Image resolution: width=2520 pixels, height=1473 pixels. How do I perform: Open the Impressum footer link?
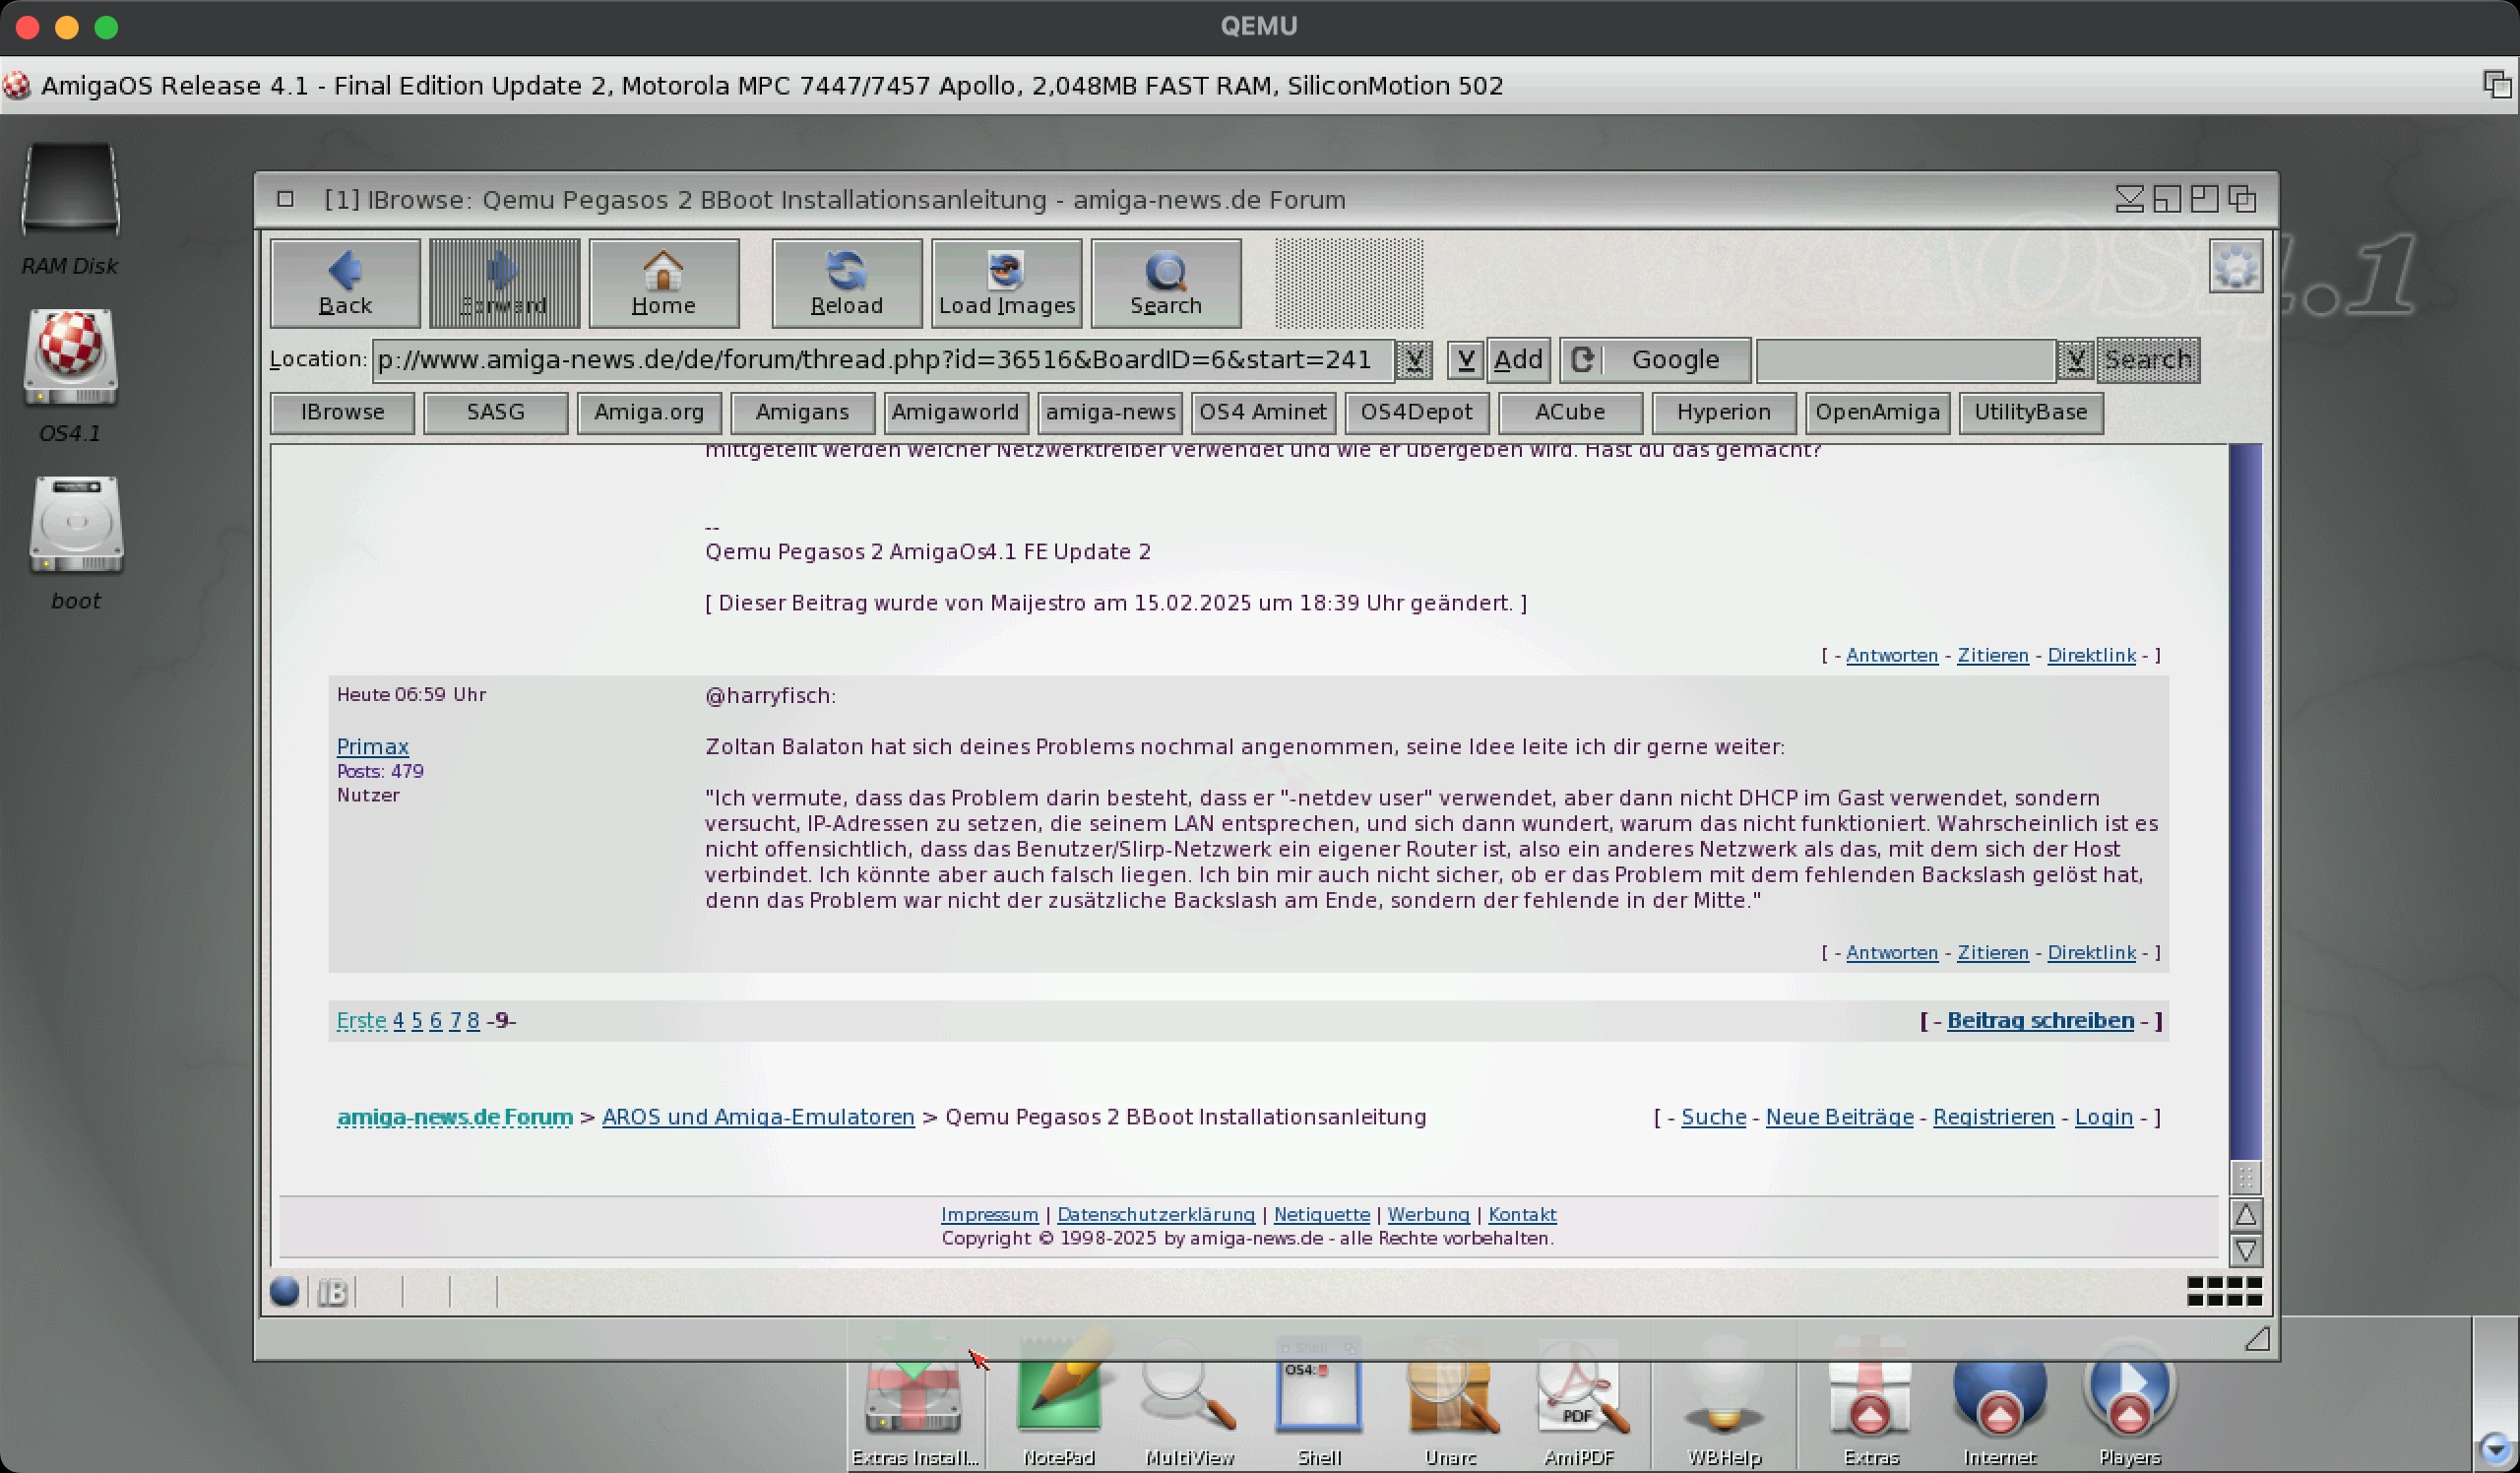point(989,1215)
